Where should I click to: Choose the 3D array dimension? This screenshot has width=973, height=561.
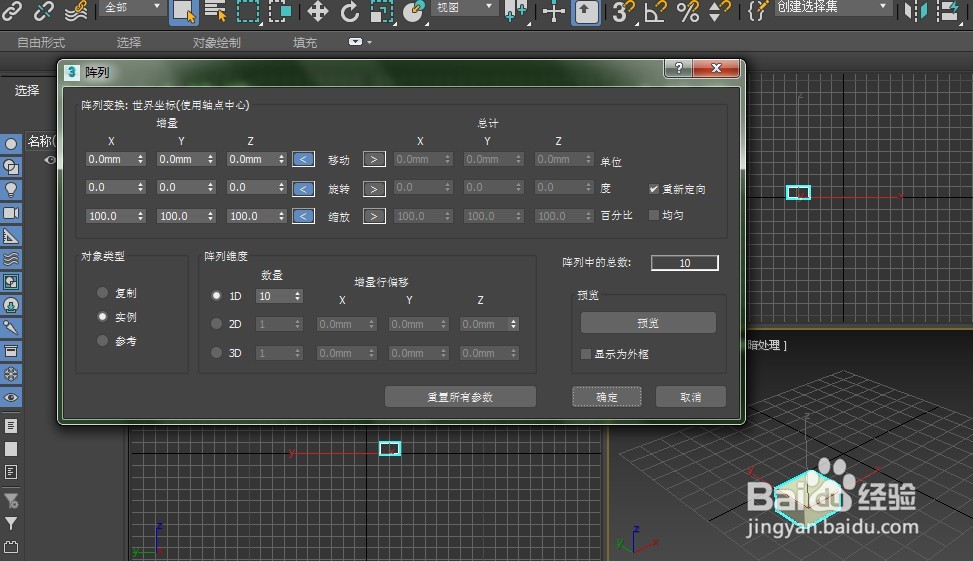pyautogui.click(x=216, y=352)
